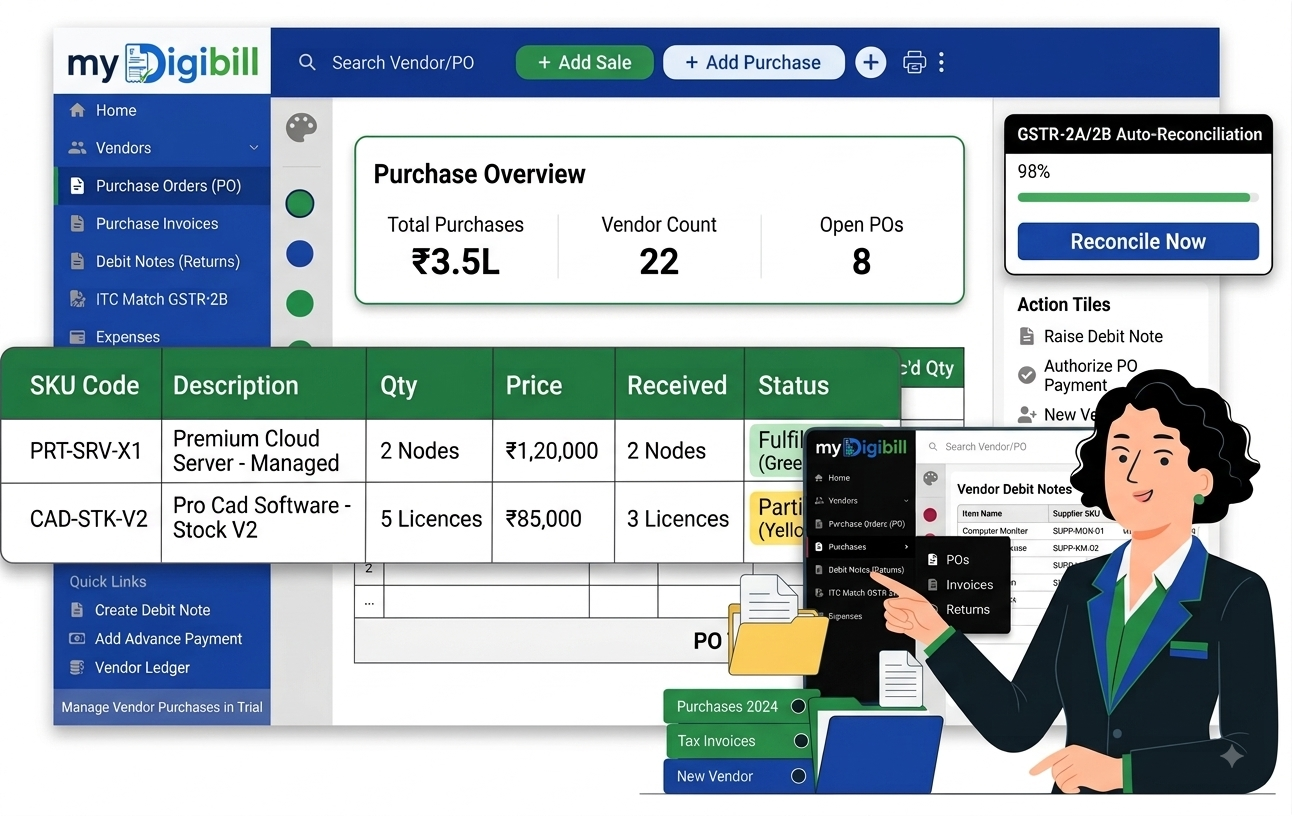This screenshot has width=1292, height=816.
Task: Click the Create Debit Note icon
Action: [76, 610]
